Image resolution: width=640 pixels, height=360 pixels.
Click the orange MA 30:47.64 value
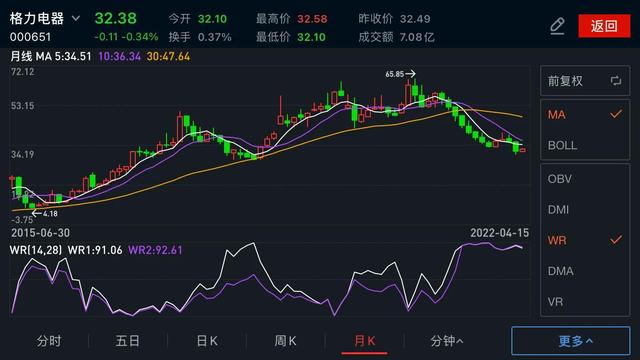168,56
